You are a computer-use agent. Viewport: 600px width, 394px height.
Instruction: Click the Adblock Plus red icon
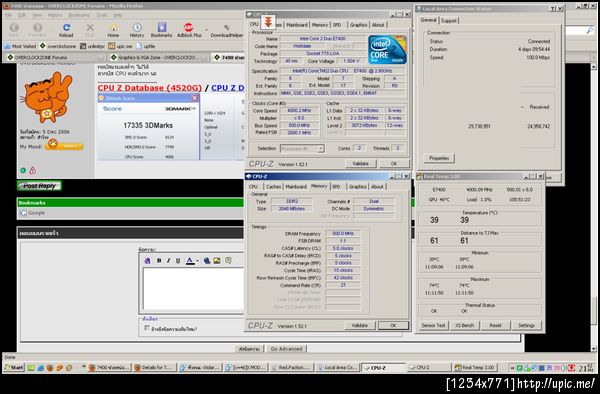188,28
